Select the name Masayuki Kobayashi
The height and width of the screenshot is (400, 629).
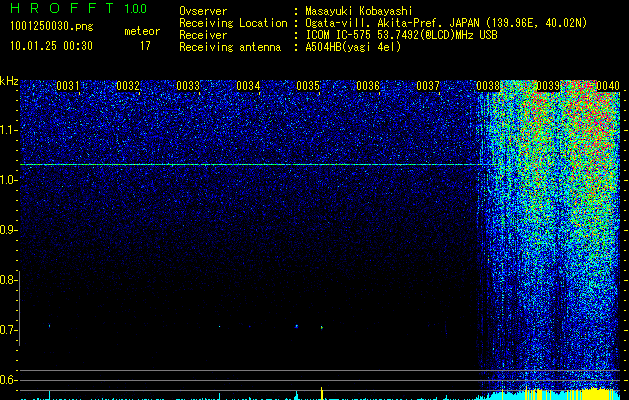tap(359, 11)
